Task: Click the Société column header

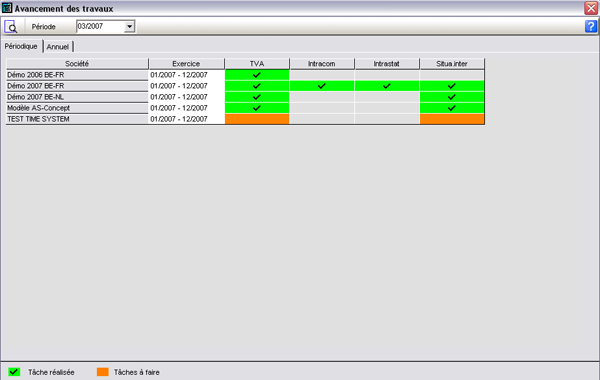Action: coord(77,64)
